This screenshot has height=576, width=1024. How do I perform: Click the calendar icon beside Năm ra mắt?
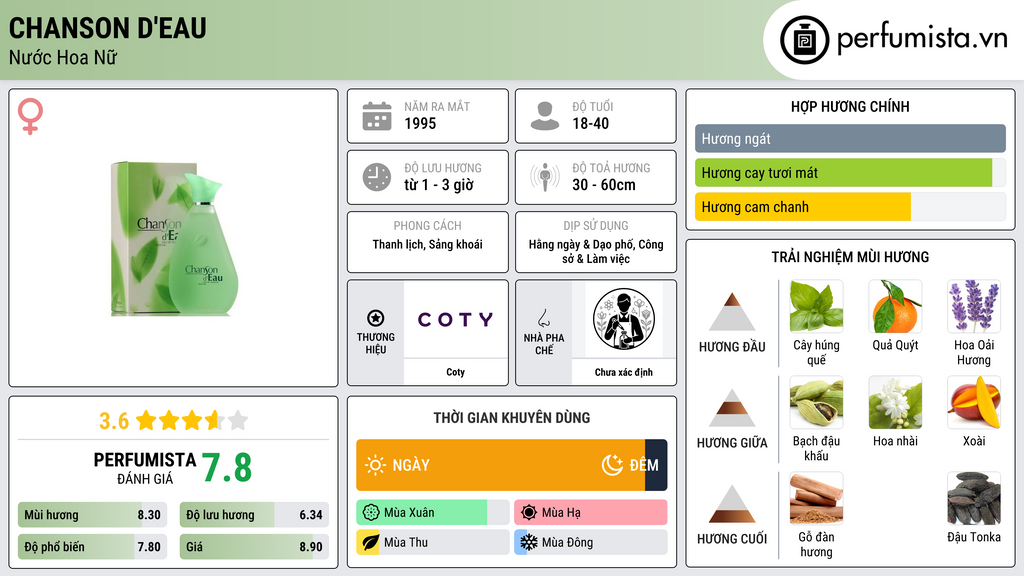click(x=377, y=116)
